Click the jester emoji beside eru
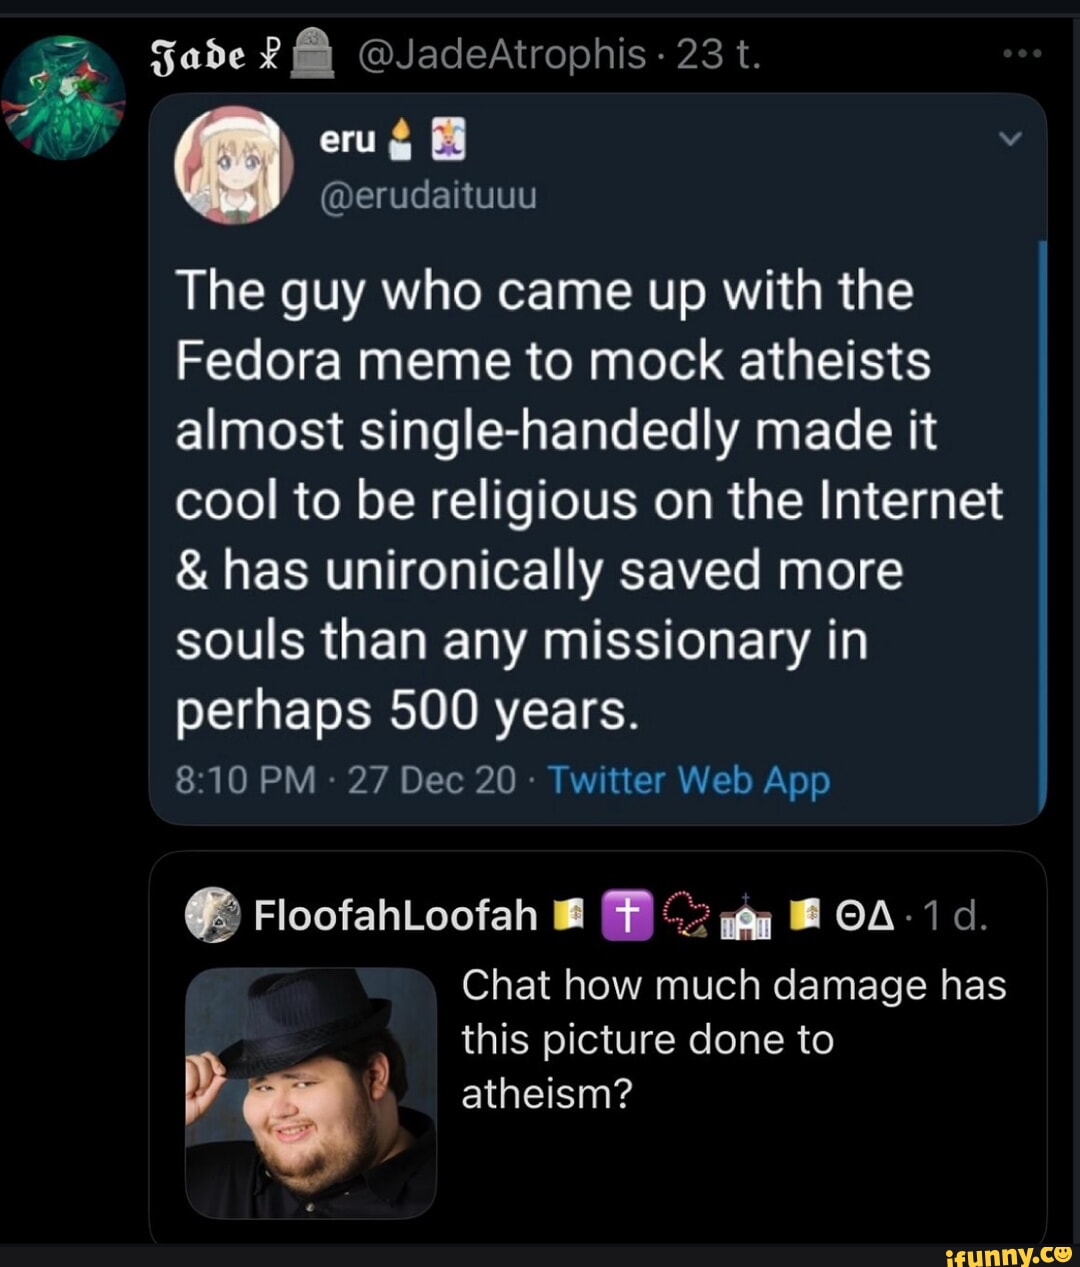Screen dimensions: 1080x1267 448,142
